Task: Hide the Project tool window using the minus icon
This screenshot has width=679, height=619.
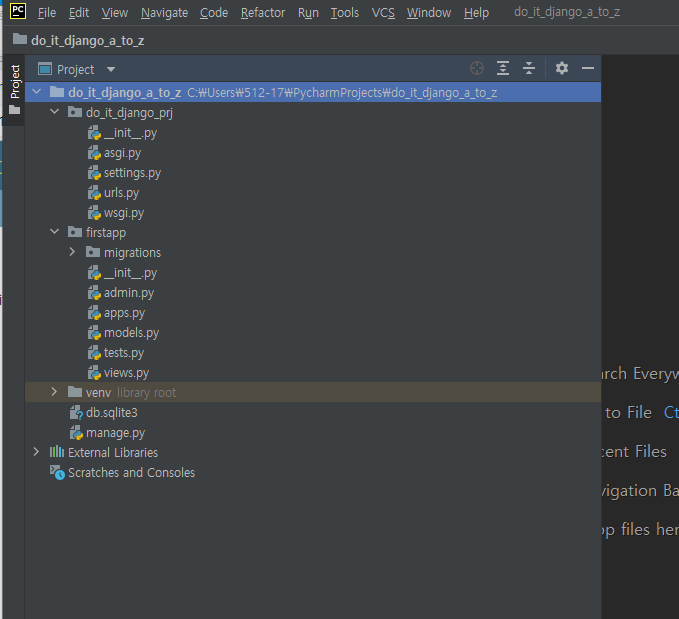Action: pos(588,68)
